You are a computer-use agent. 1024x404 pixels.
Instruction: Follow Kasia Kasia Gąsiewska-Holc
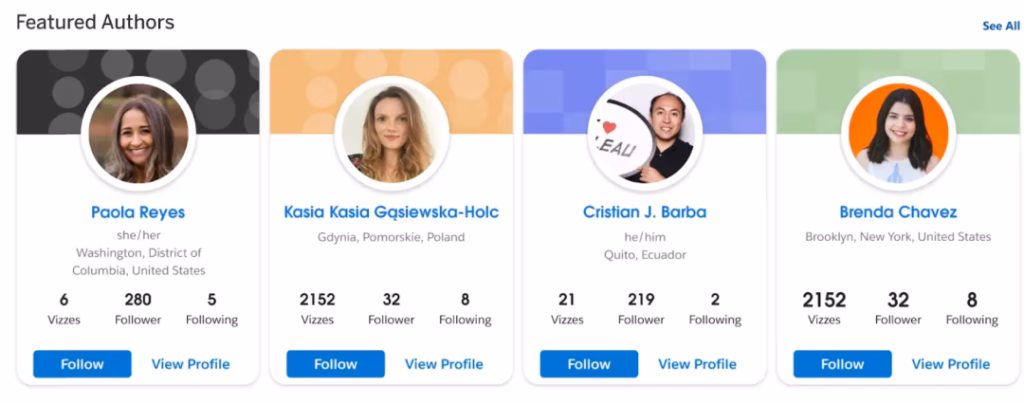336,364
